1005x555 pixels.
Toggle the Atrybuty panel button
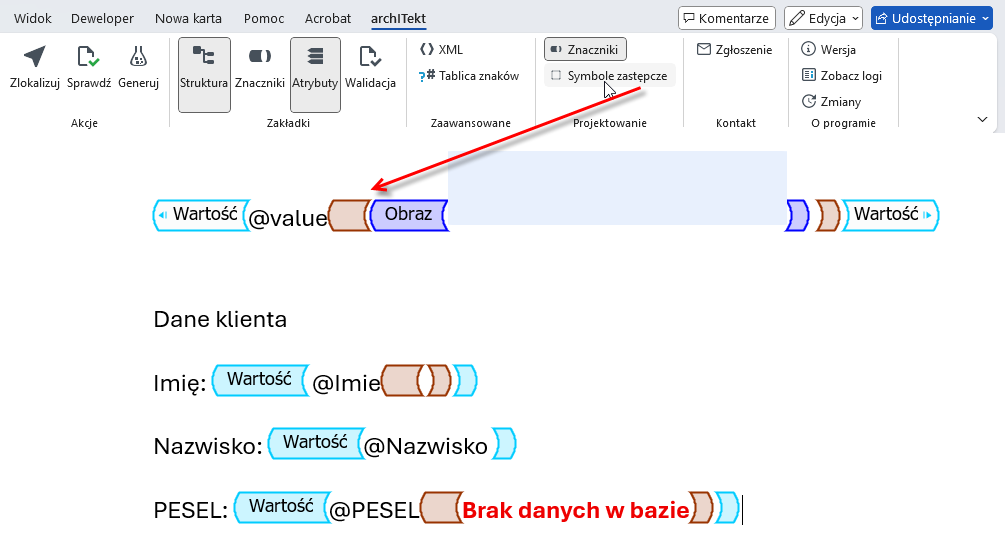[x=315, y=74]
